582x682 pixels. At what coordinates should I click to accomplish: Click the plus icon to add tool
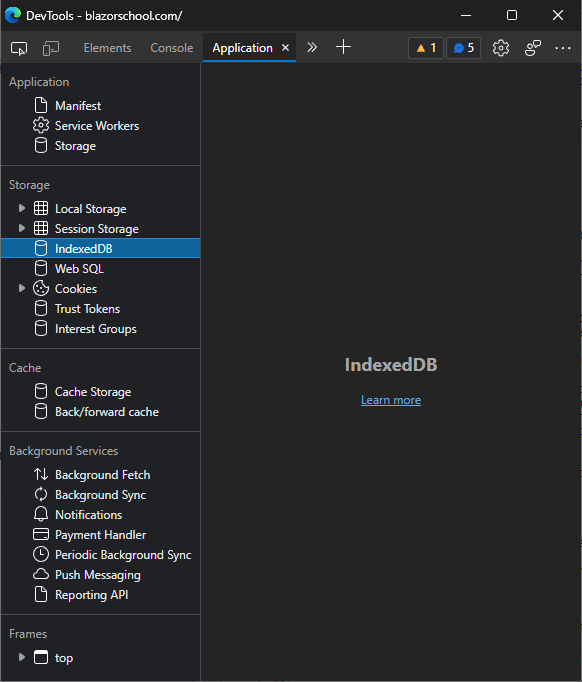[343, 47]
